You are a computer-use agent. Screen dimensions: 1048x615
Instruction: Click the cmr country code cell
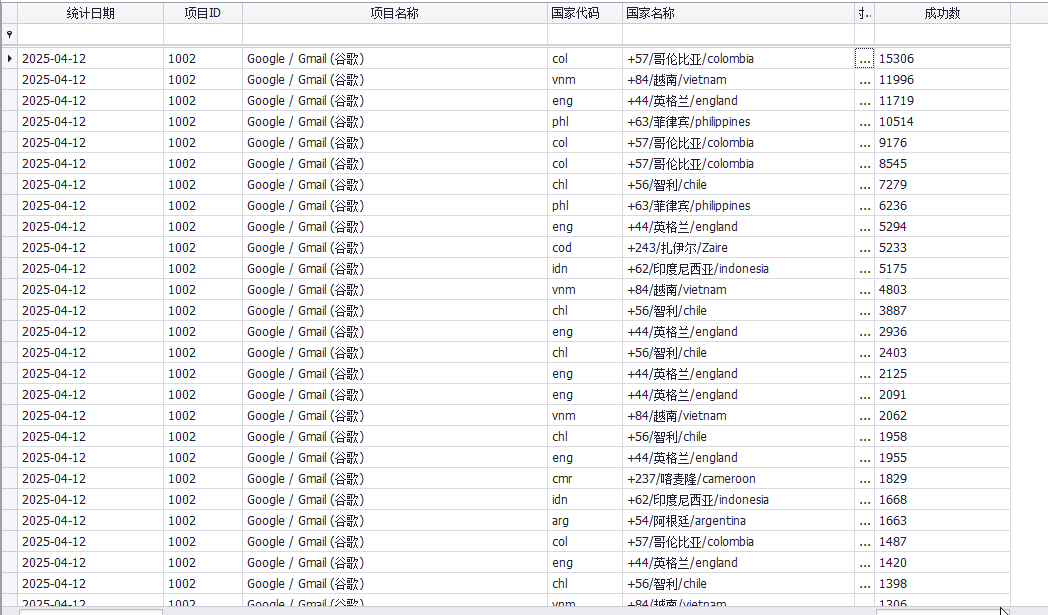pos(584,479)
